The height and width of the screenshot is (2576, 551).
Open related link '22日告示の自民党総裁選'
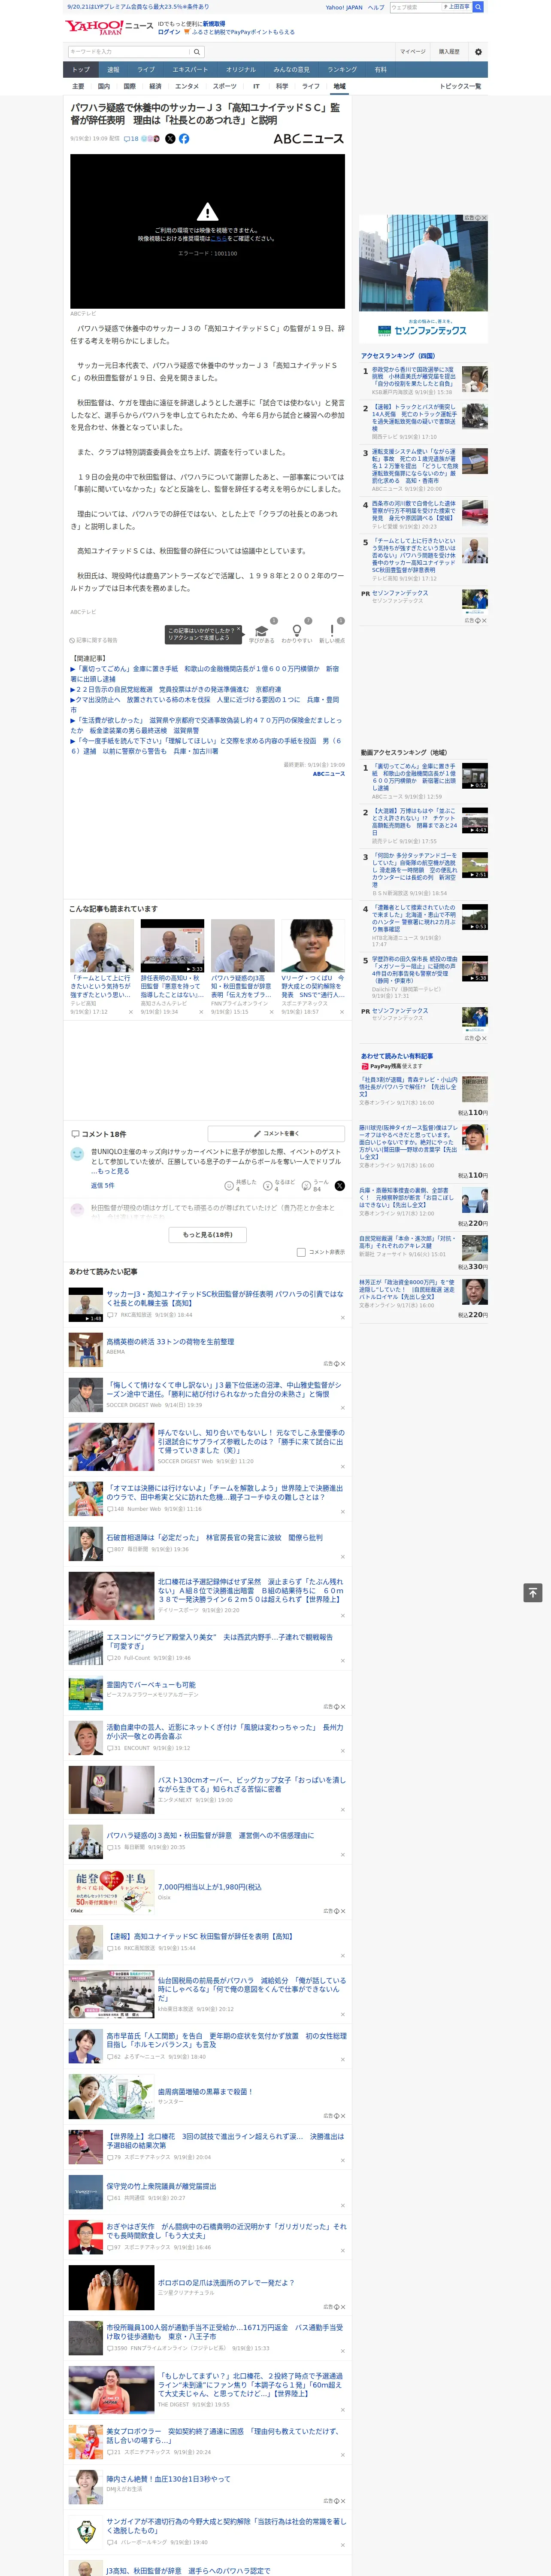click(176, 690)
